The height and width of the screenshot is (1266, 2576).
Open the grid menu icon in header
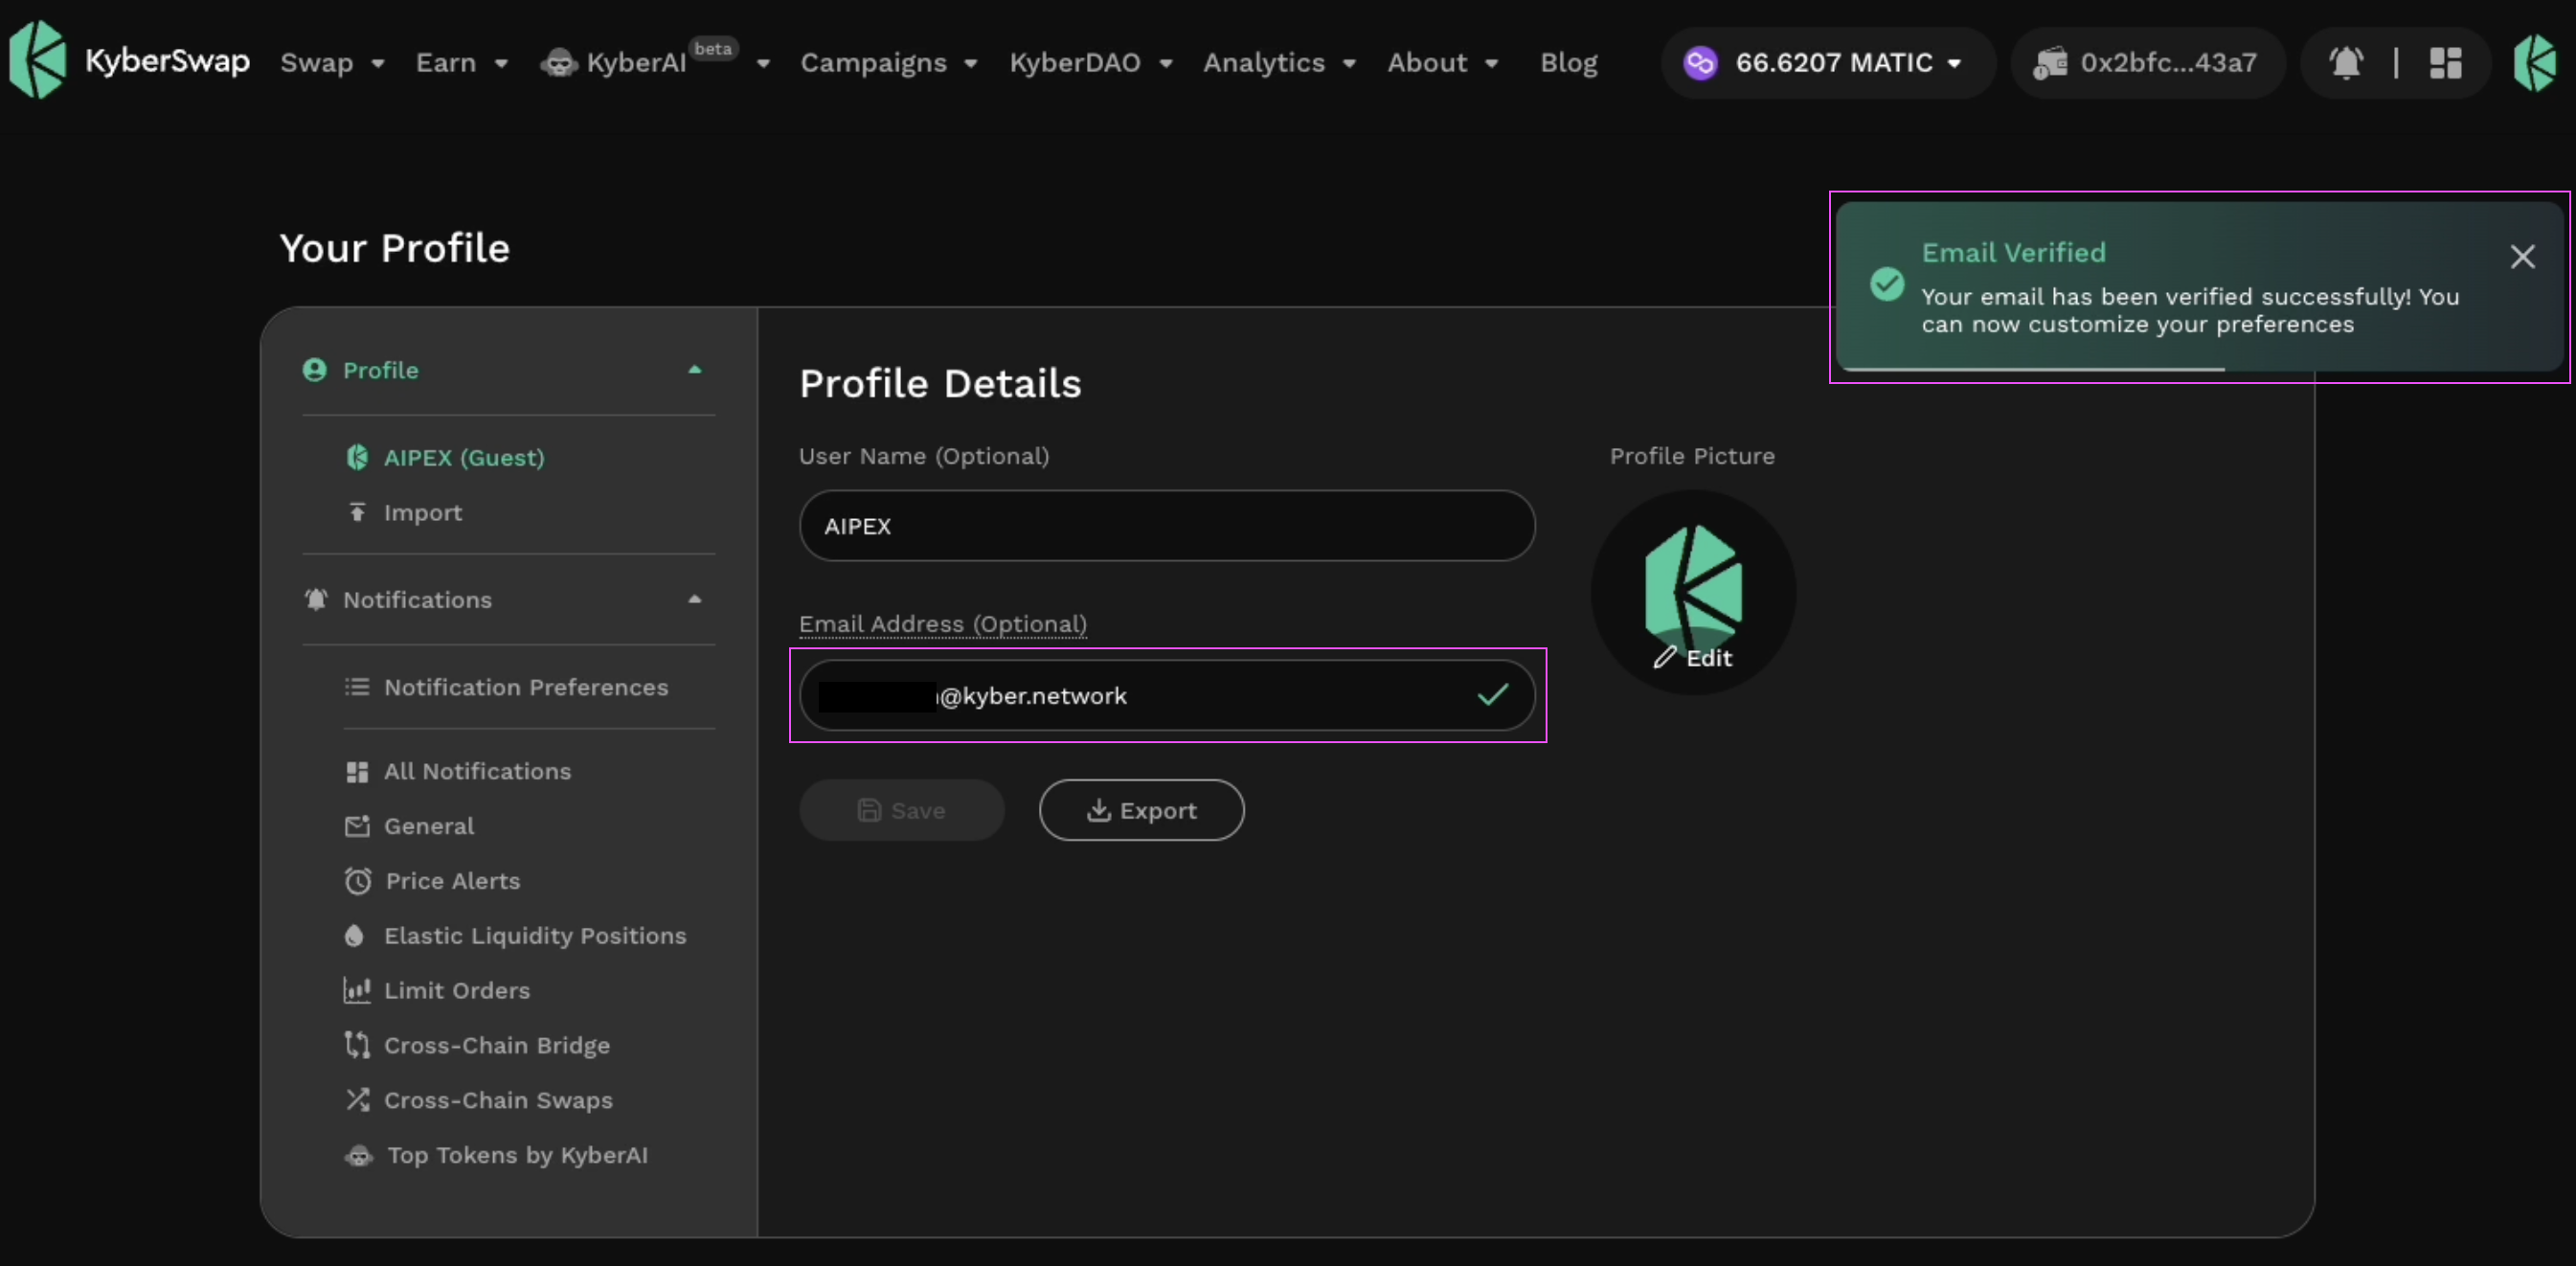click(2445, 63)
